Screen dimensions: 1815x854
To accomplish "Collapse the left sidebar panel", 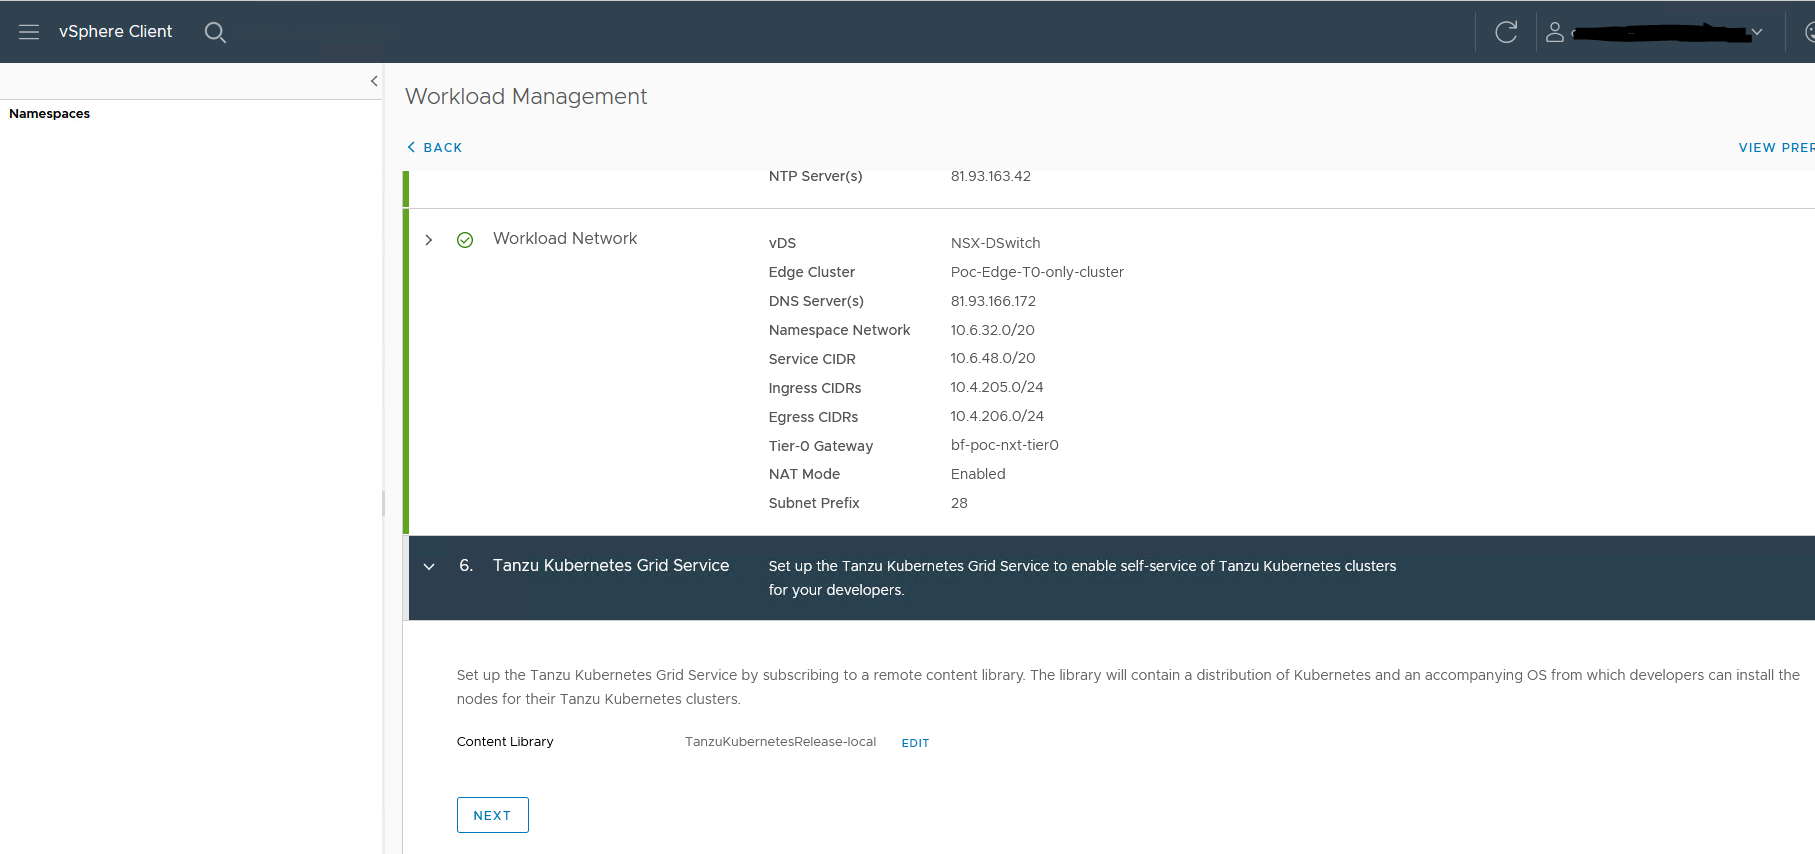I will coord(374,81).
